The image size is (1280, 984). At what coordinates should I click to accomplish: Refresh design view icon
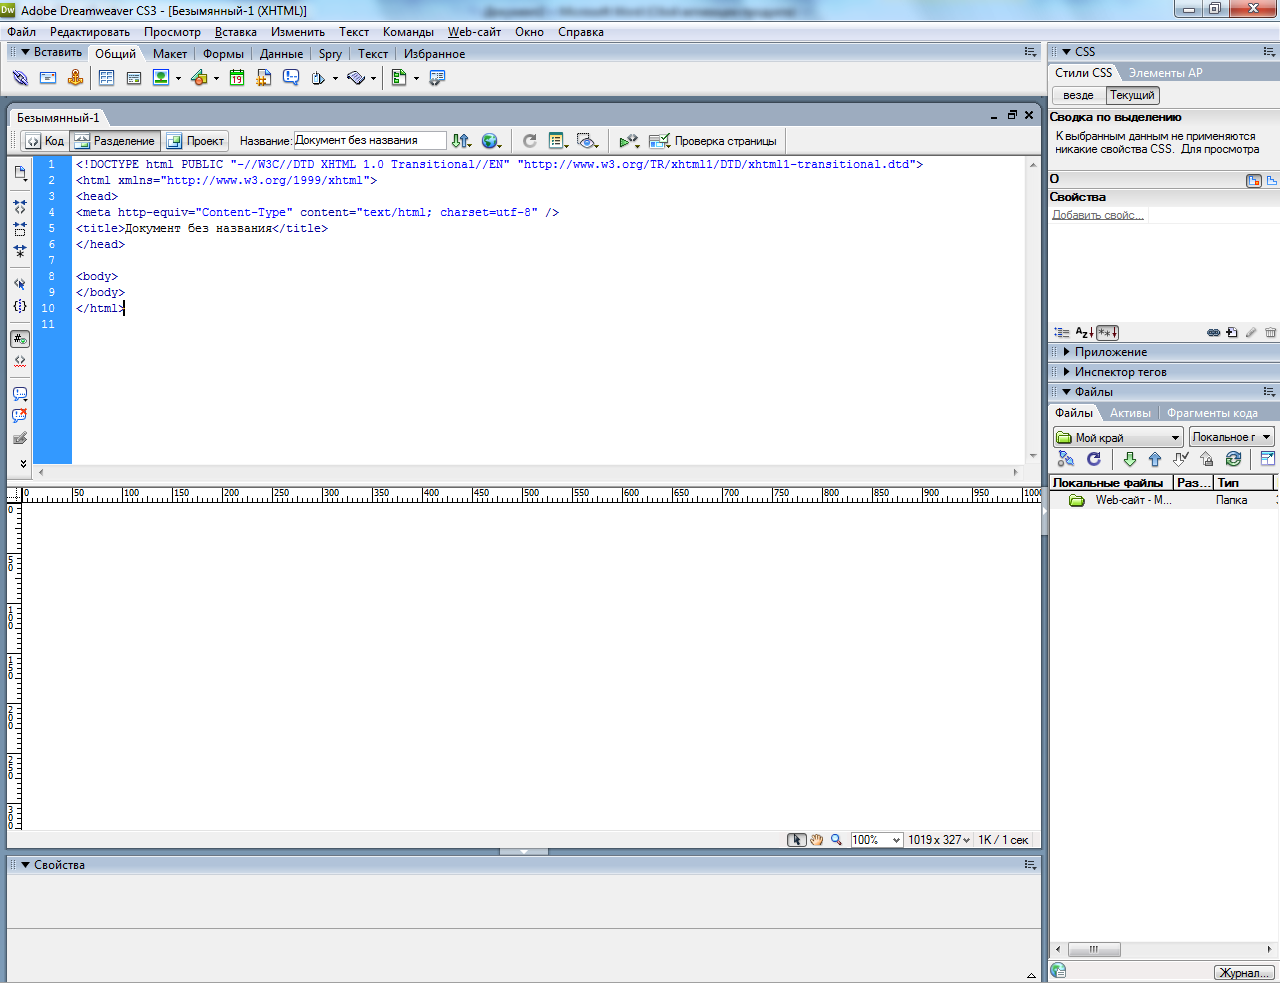(x=530, y=141)
